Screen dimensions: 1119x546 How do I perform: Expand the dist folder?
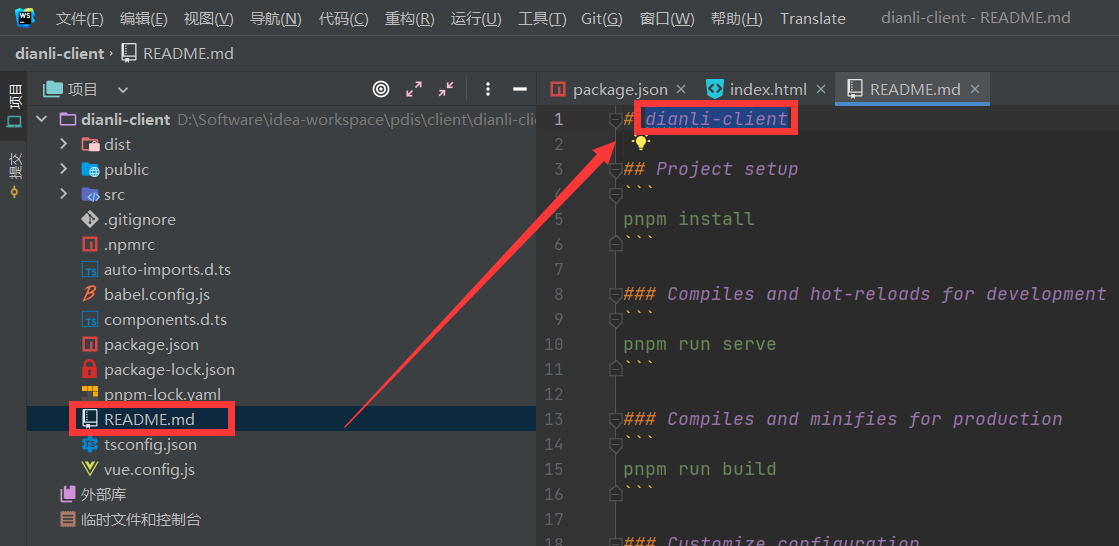click(x=64, y=144)
